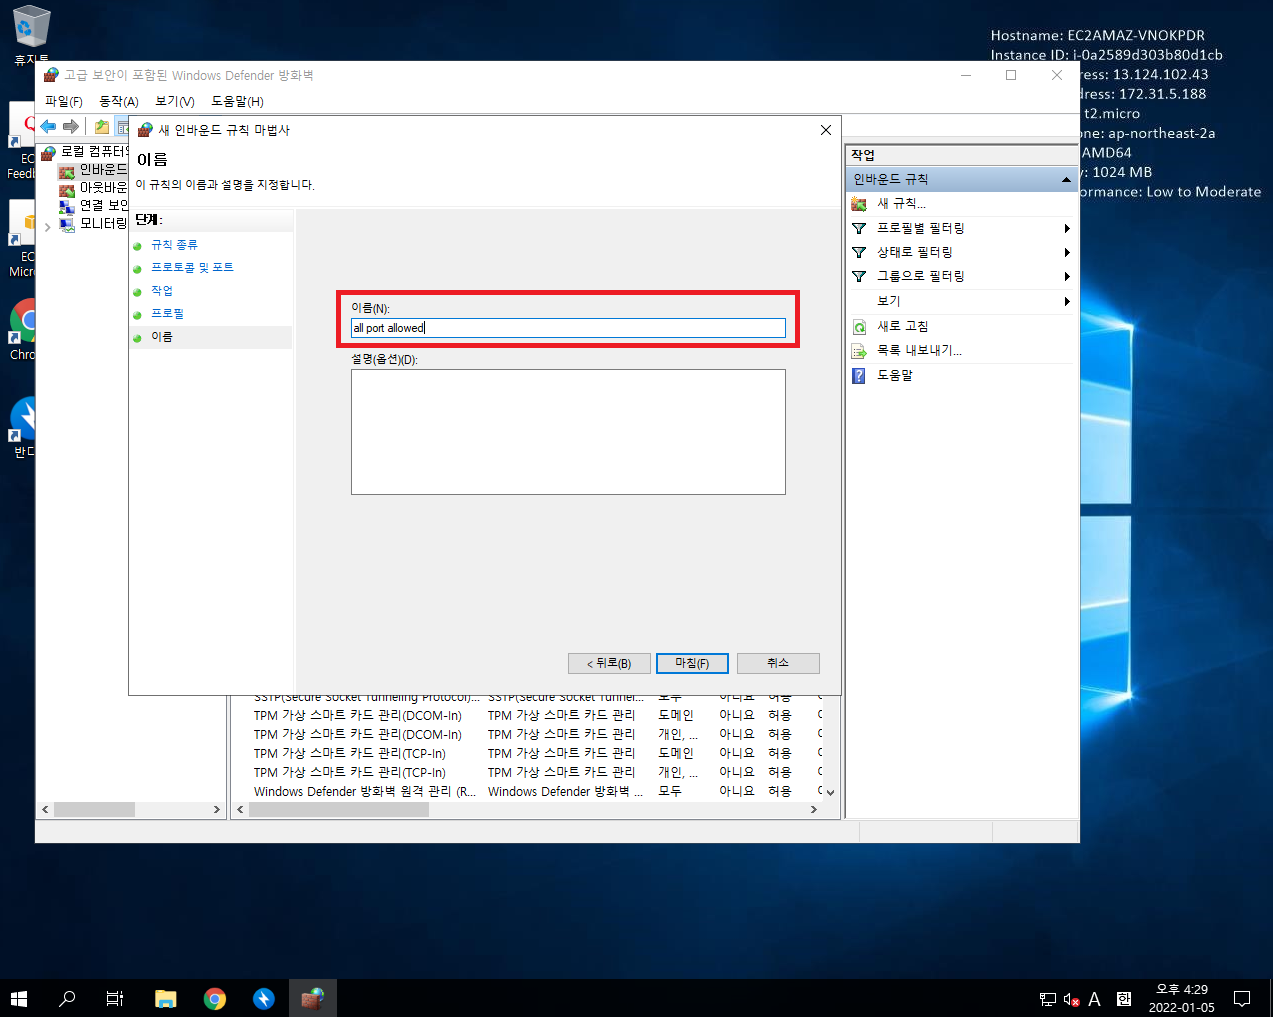Image resolution: width=1273 pixels, height=1017 pixels.
Task: Click the 그룹으로 필터링 funnel icon
Action: [x=859, y=276]
